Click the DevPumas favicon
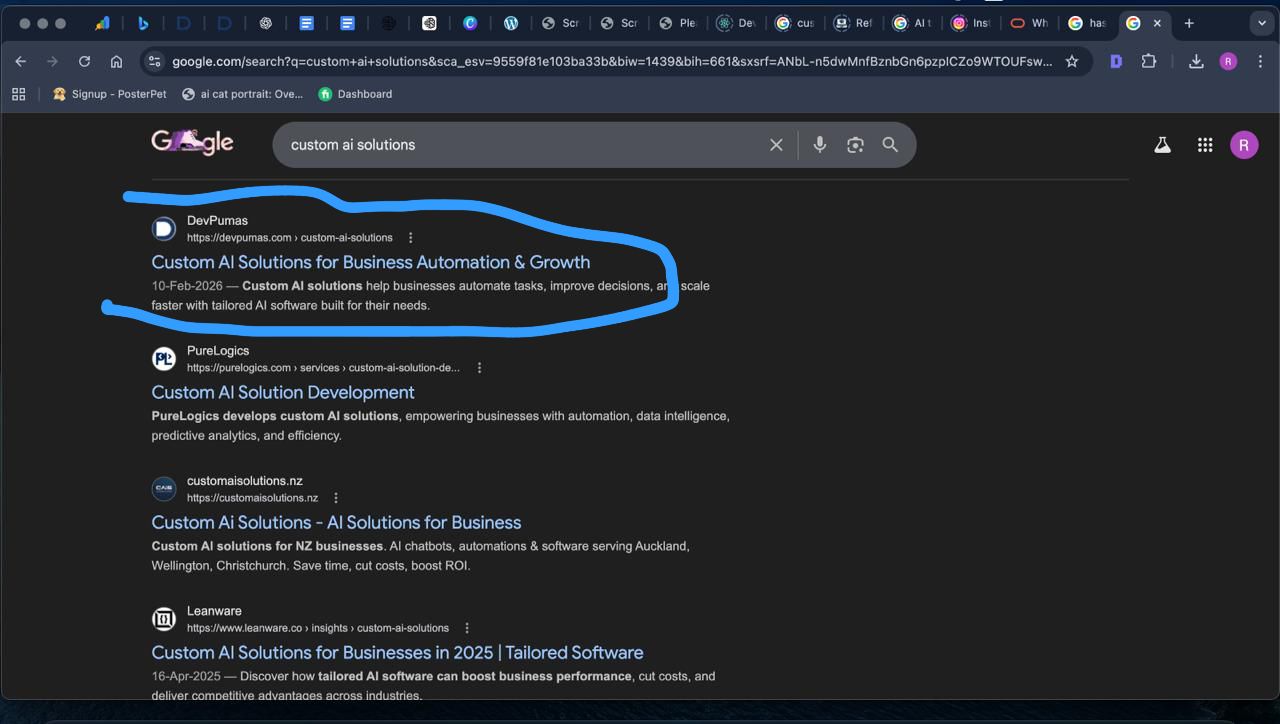 pyautogui.click(x=164, y=229)
